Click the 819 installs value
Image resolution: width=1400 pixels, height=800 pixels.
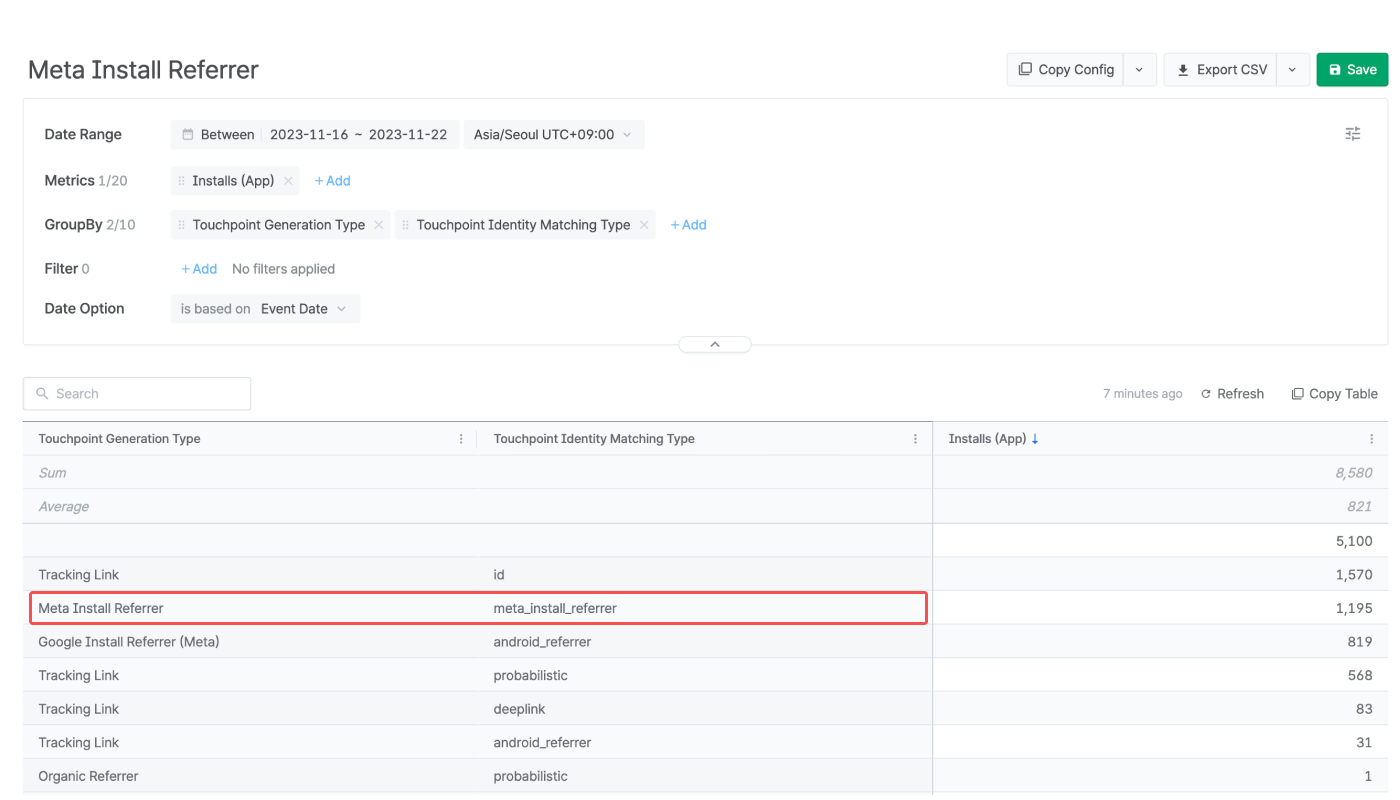point(1360,642)
